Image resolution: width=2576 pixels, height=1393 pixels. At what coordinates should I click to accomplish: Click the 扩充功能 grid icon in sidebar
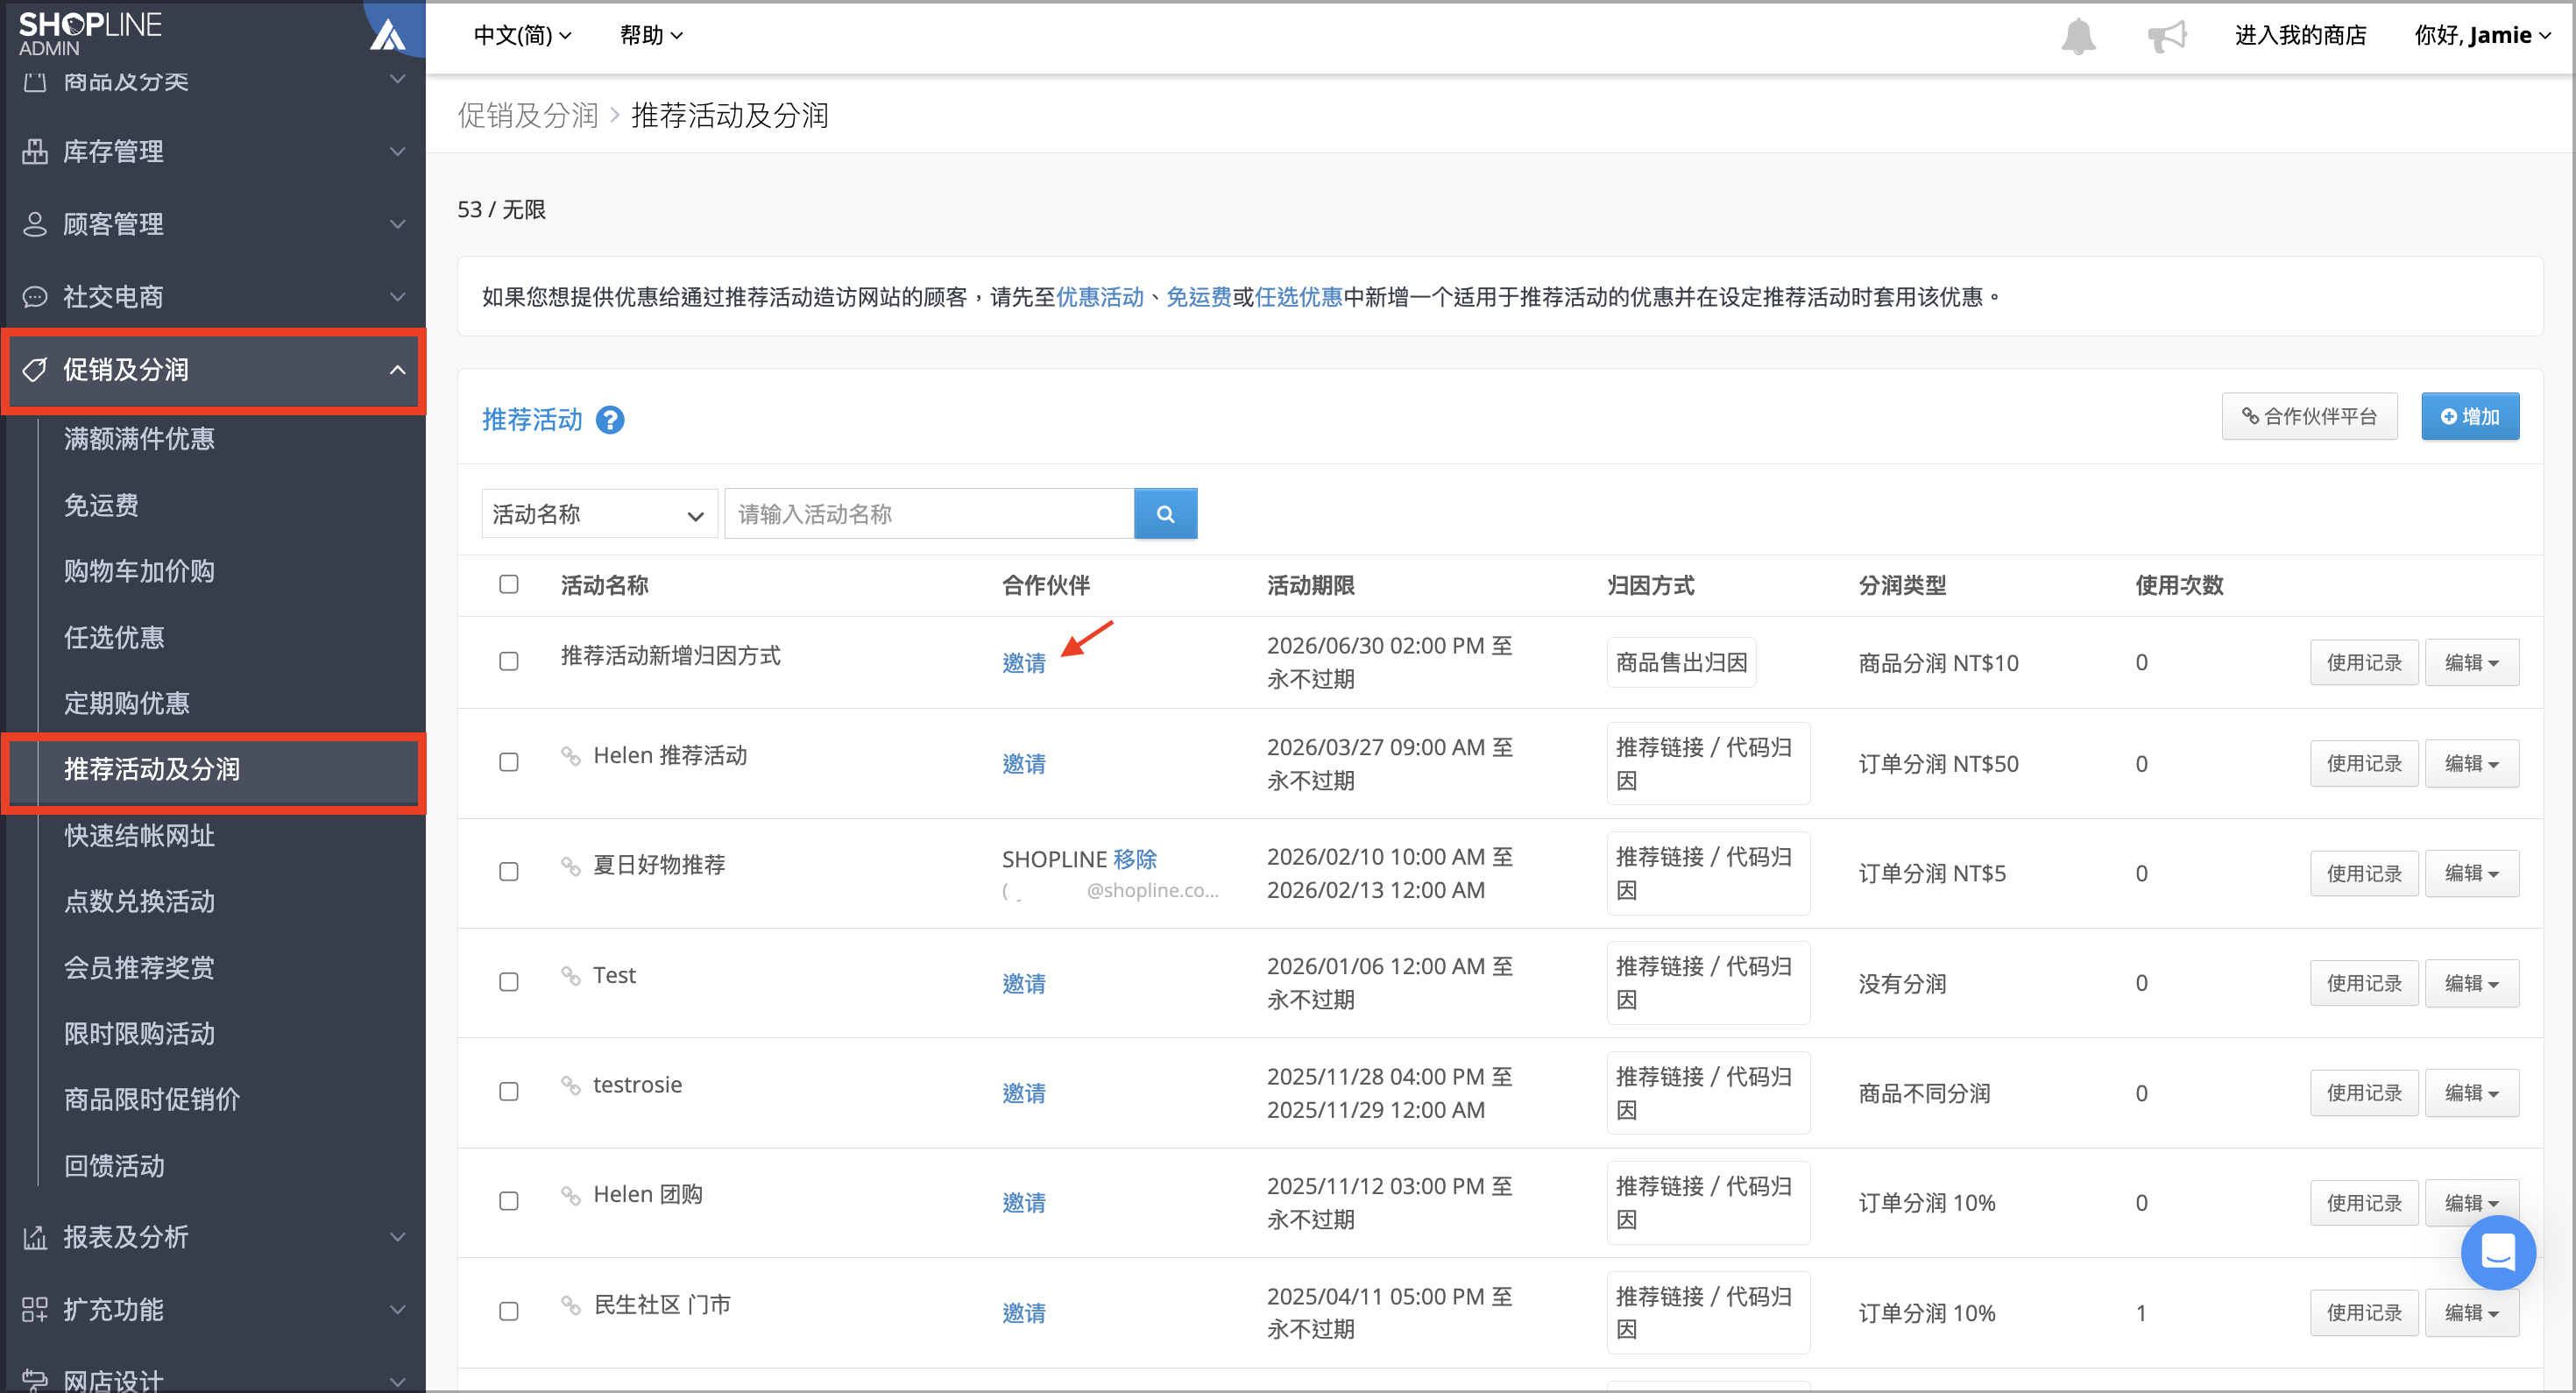pyautogui.click(x=35, y=1310)
